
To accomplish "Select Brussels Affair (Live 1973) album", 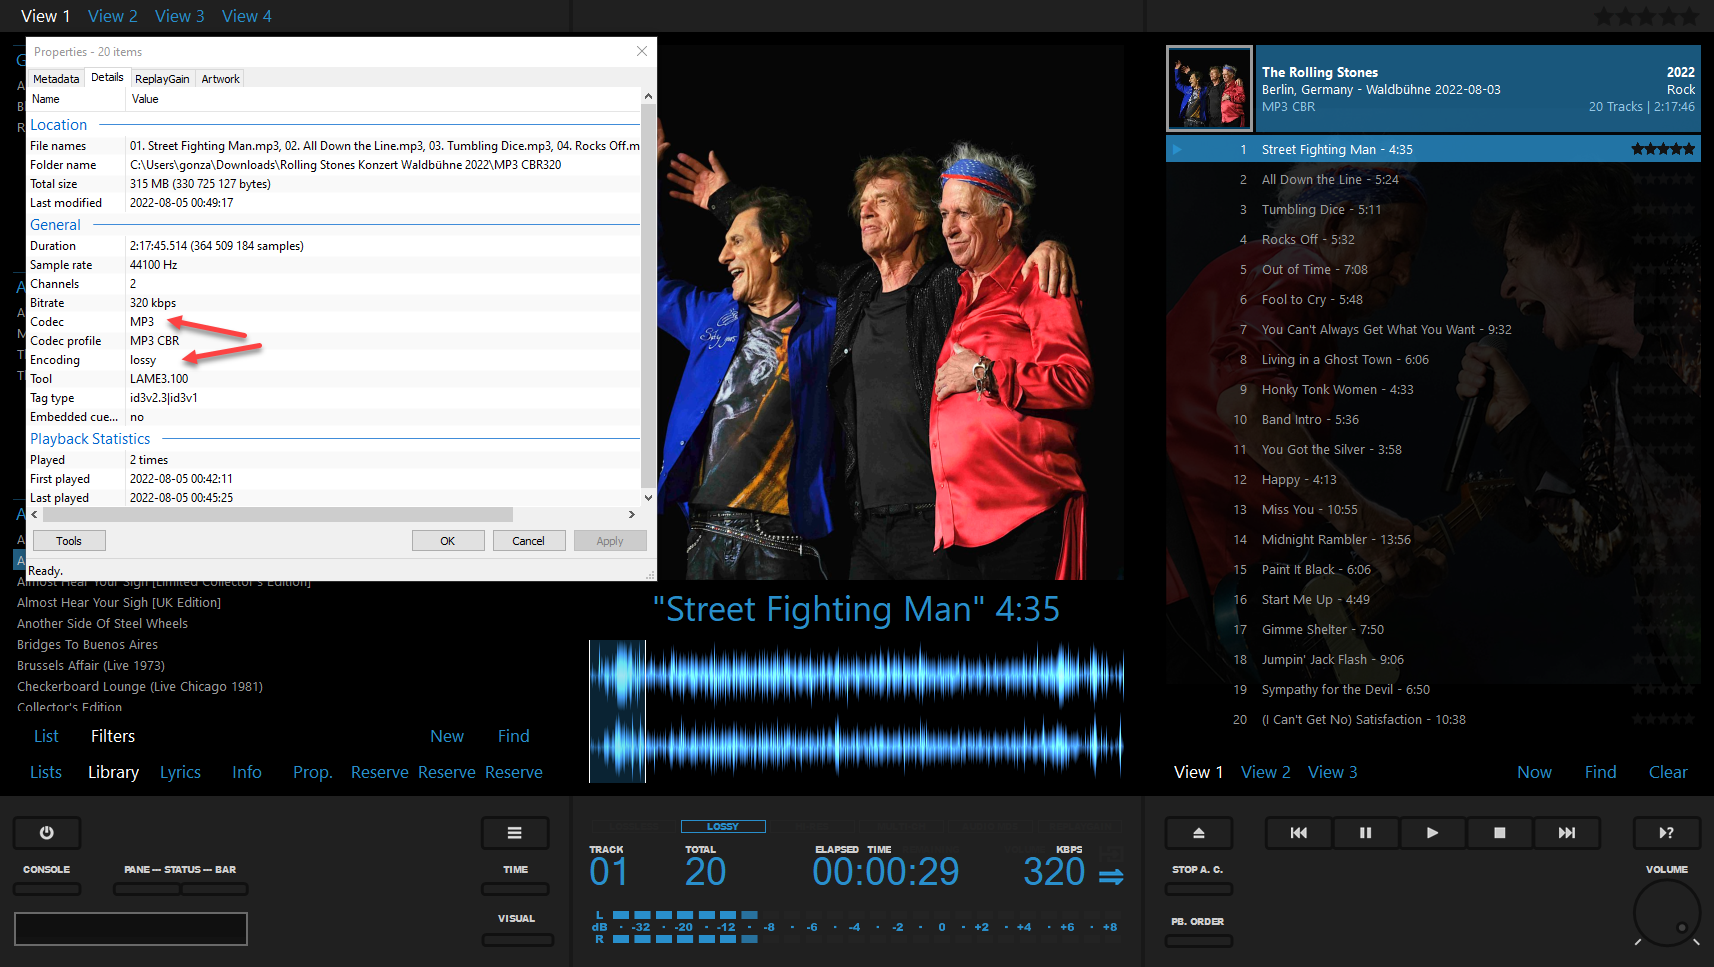I will [91, 666].
